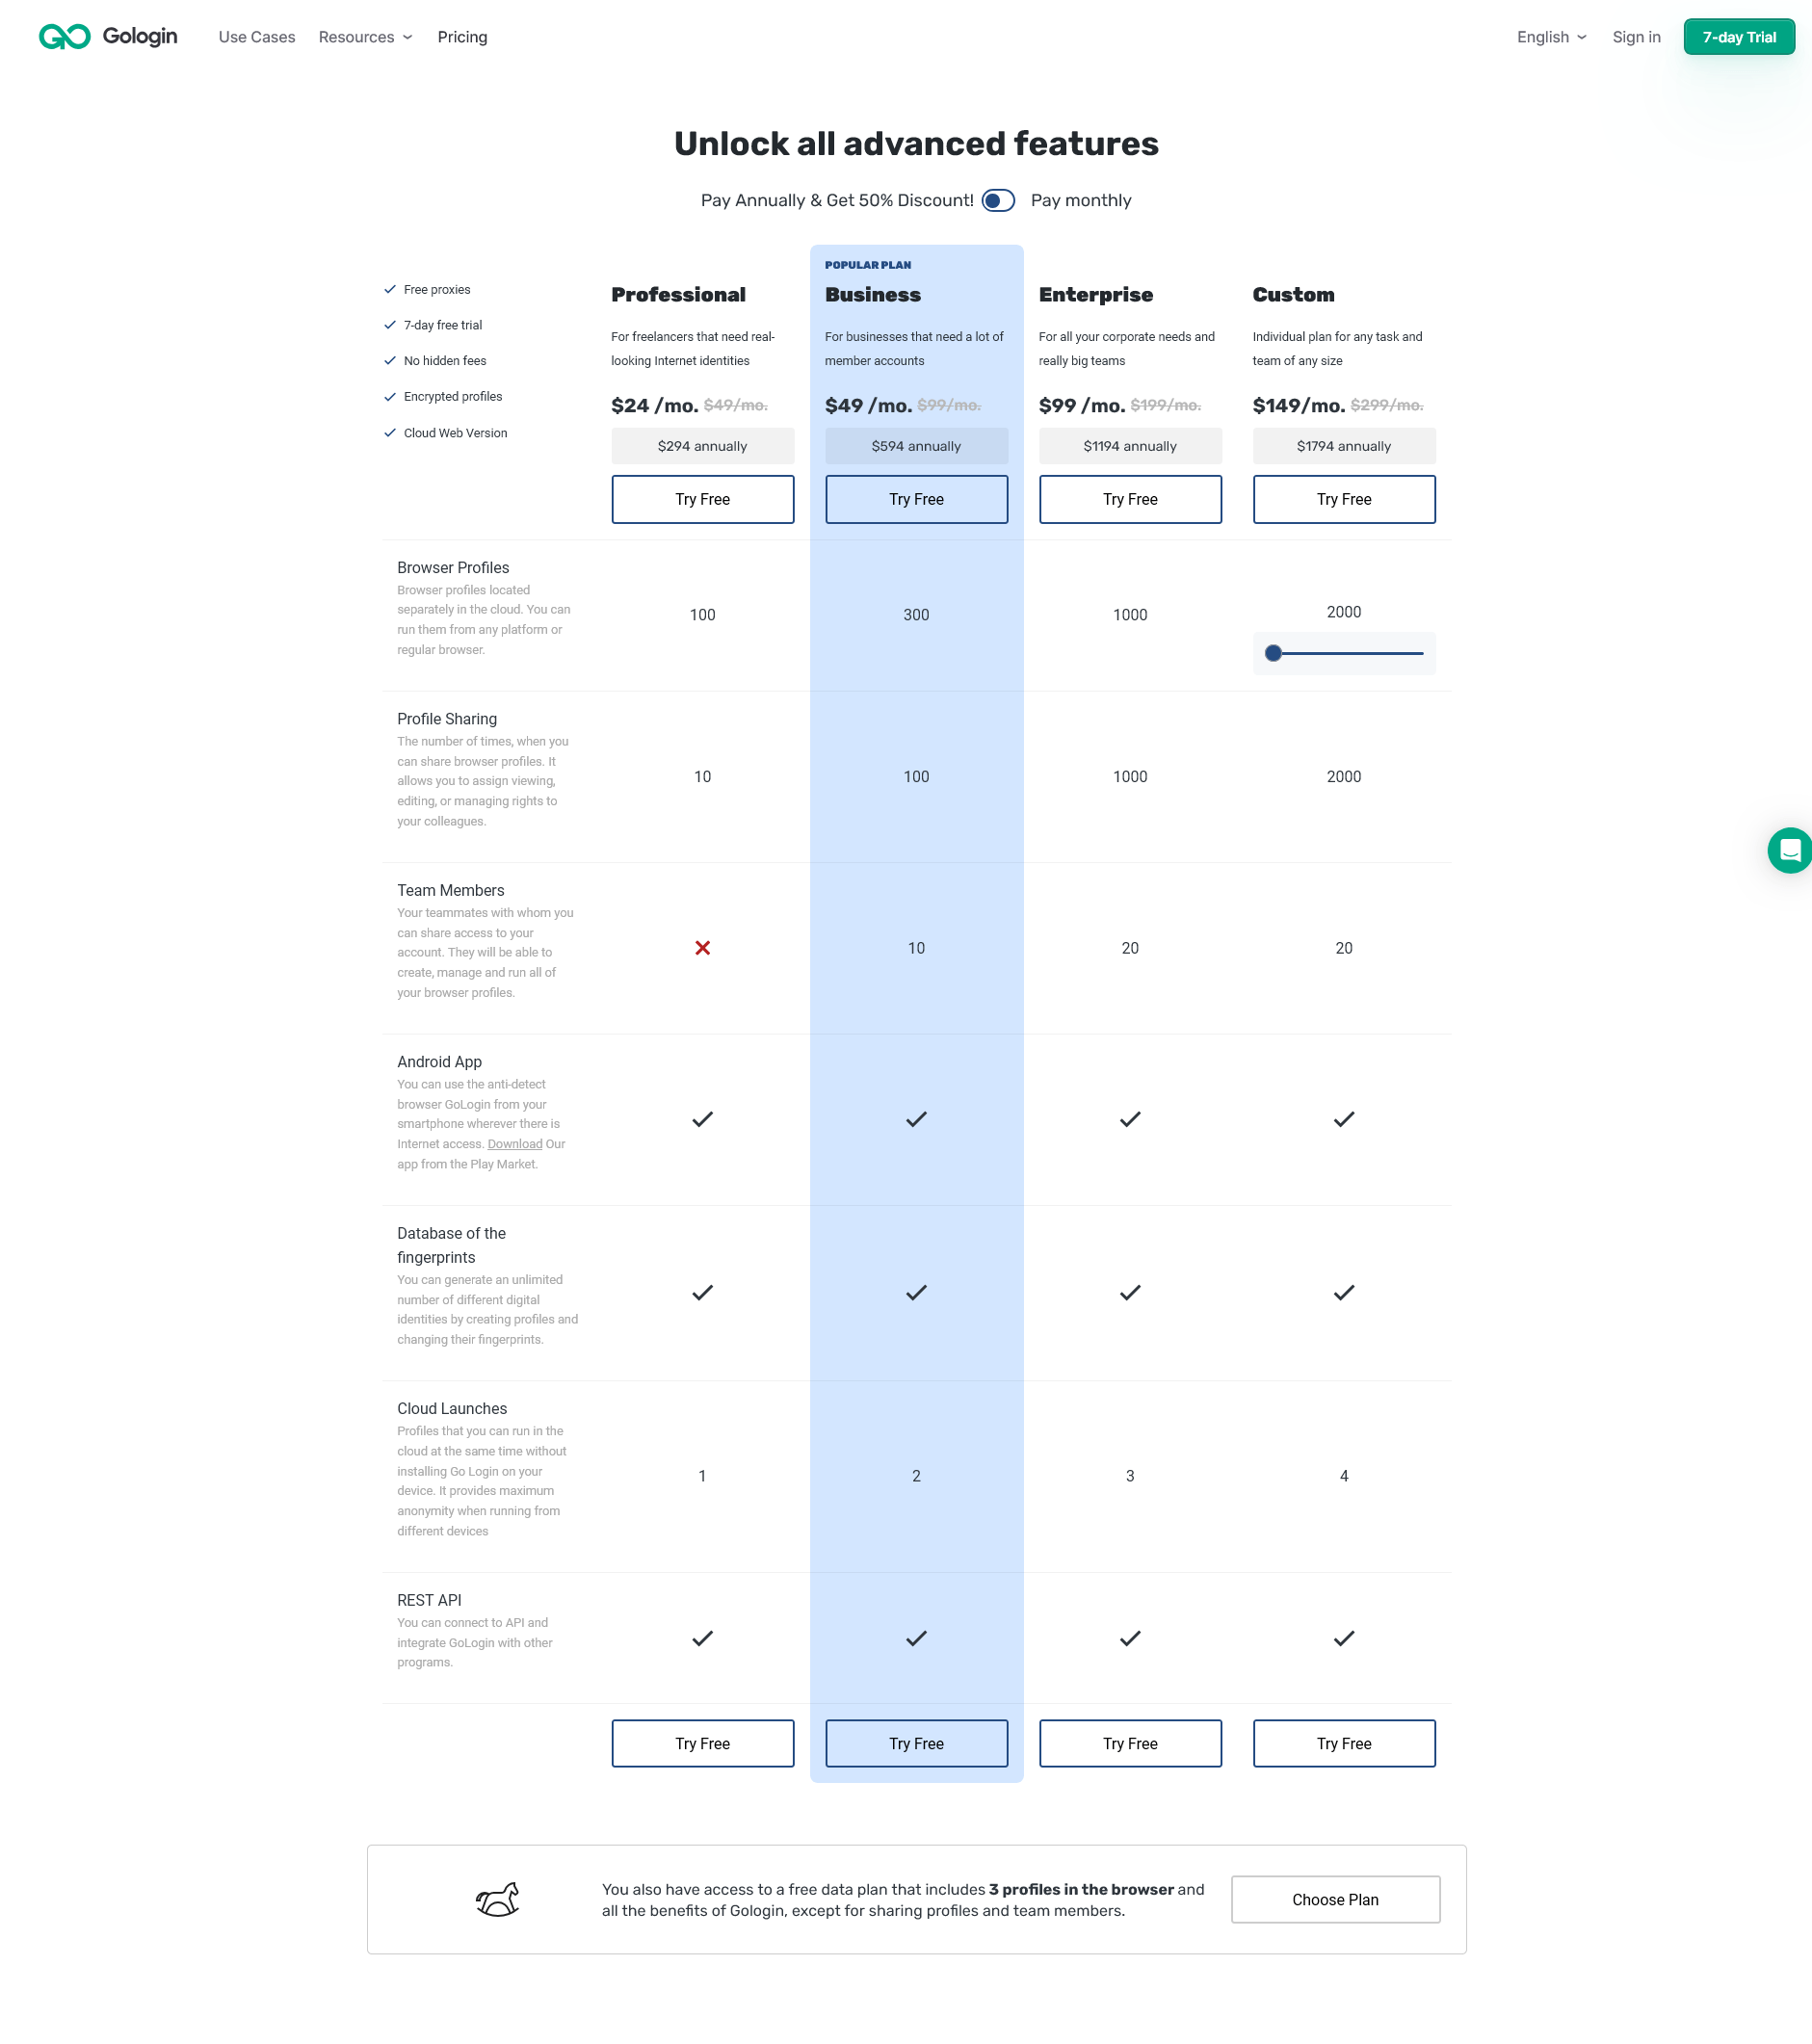Screen dimensions: 1812x2044
Task: Click REST API checkmark for Professional
Action: tap(702, 1638)
